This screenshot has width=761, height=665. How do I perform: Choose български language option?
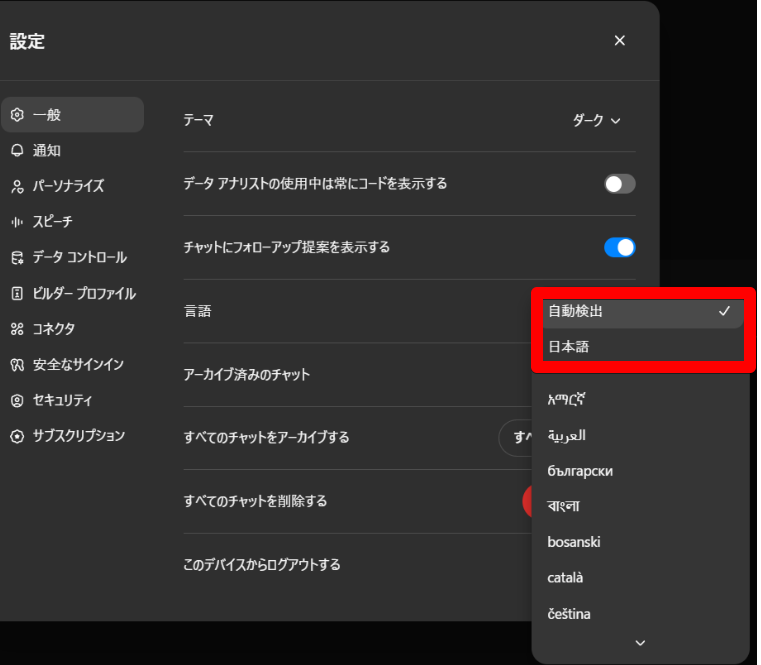click(x=641, y=471)
